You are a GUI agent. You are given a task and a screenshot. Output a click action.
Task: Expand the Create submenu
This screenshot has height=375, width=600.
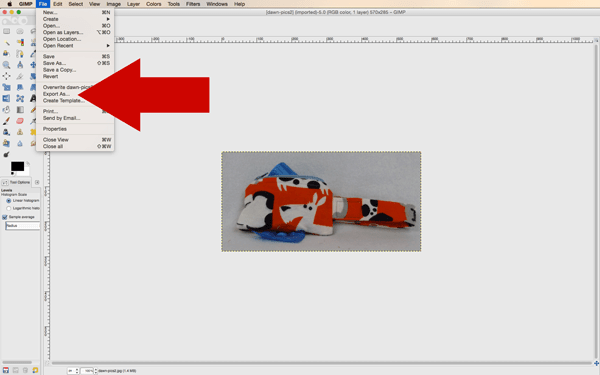[75, 19]
